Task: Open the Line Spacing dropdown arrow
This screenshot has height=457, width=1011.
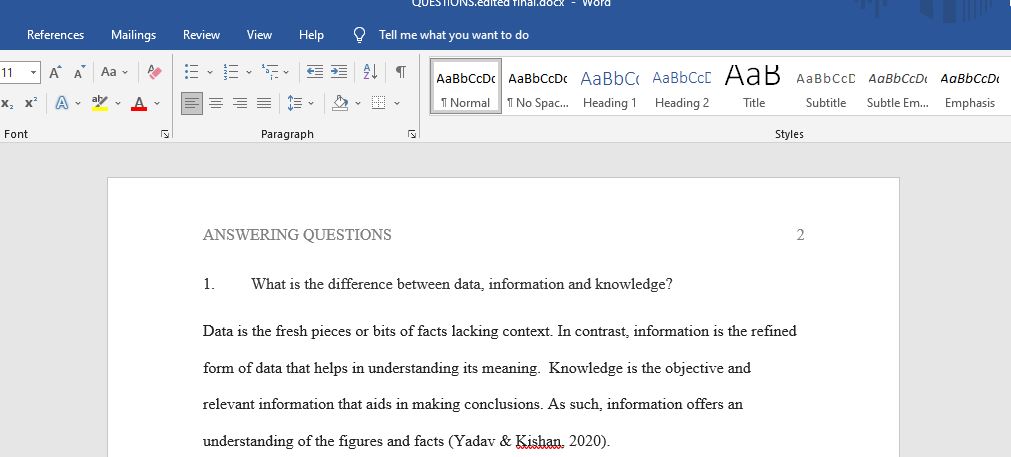Action: (311, 103)
